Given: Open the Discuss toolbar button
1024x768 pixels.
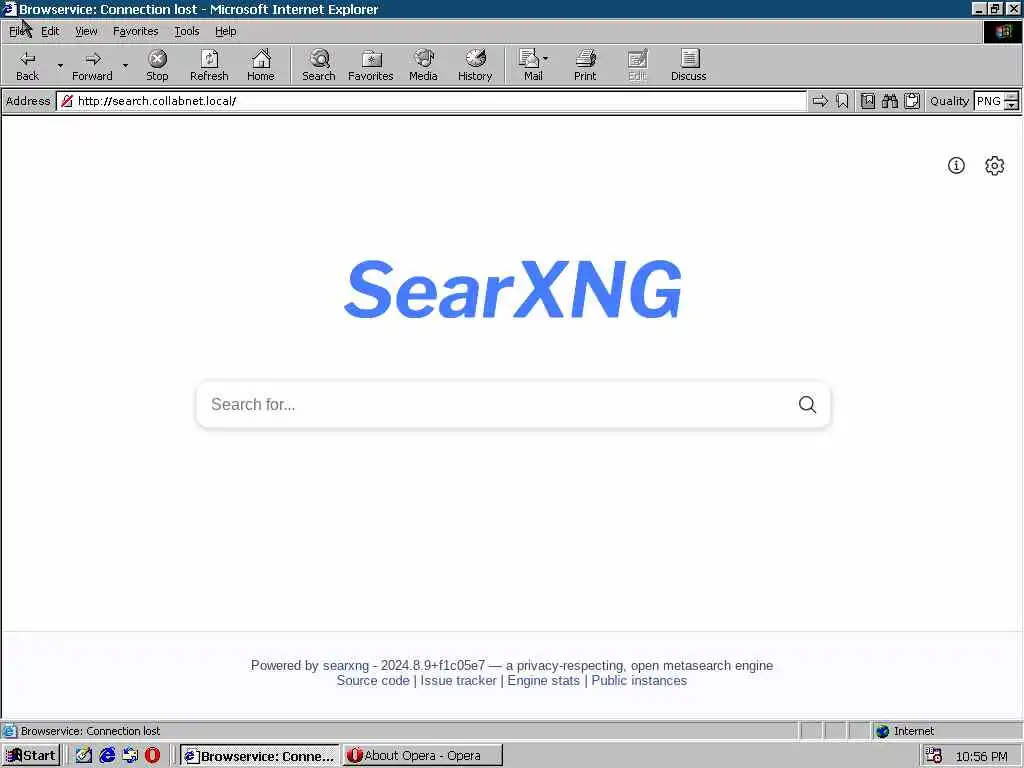Looking at the screenshot, I should (688, 65).
